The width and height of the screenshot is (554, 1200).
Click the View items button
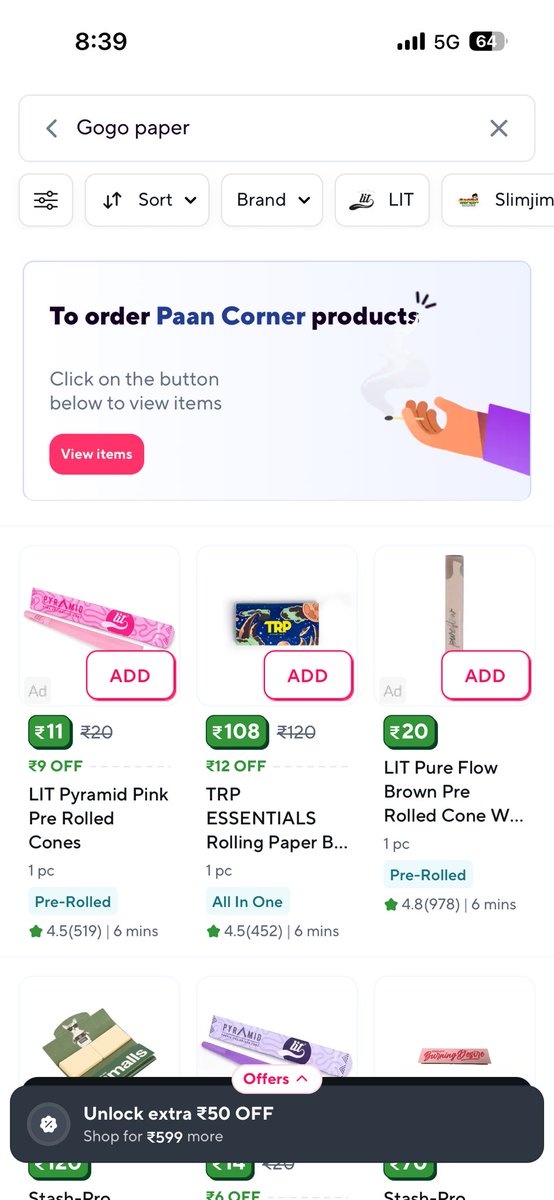(97, 454)
